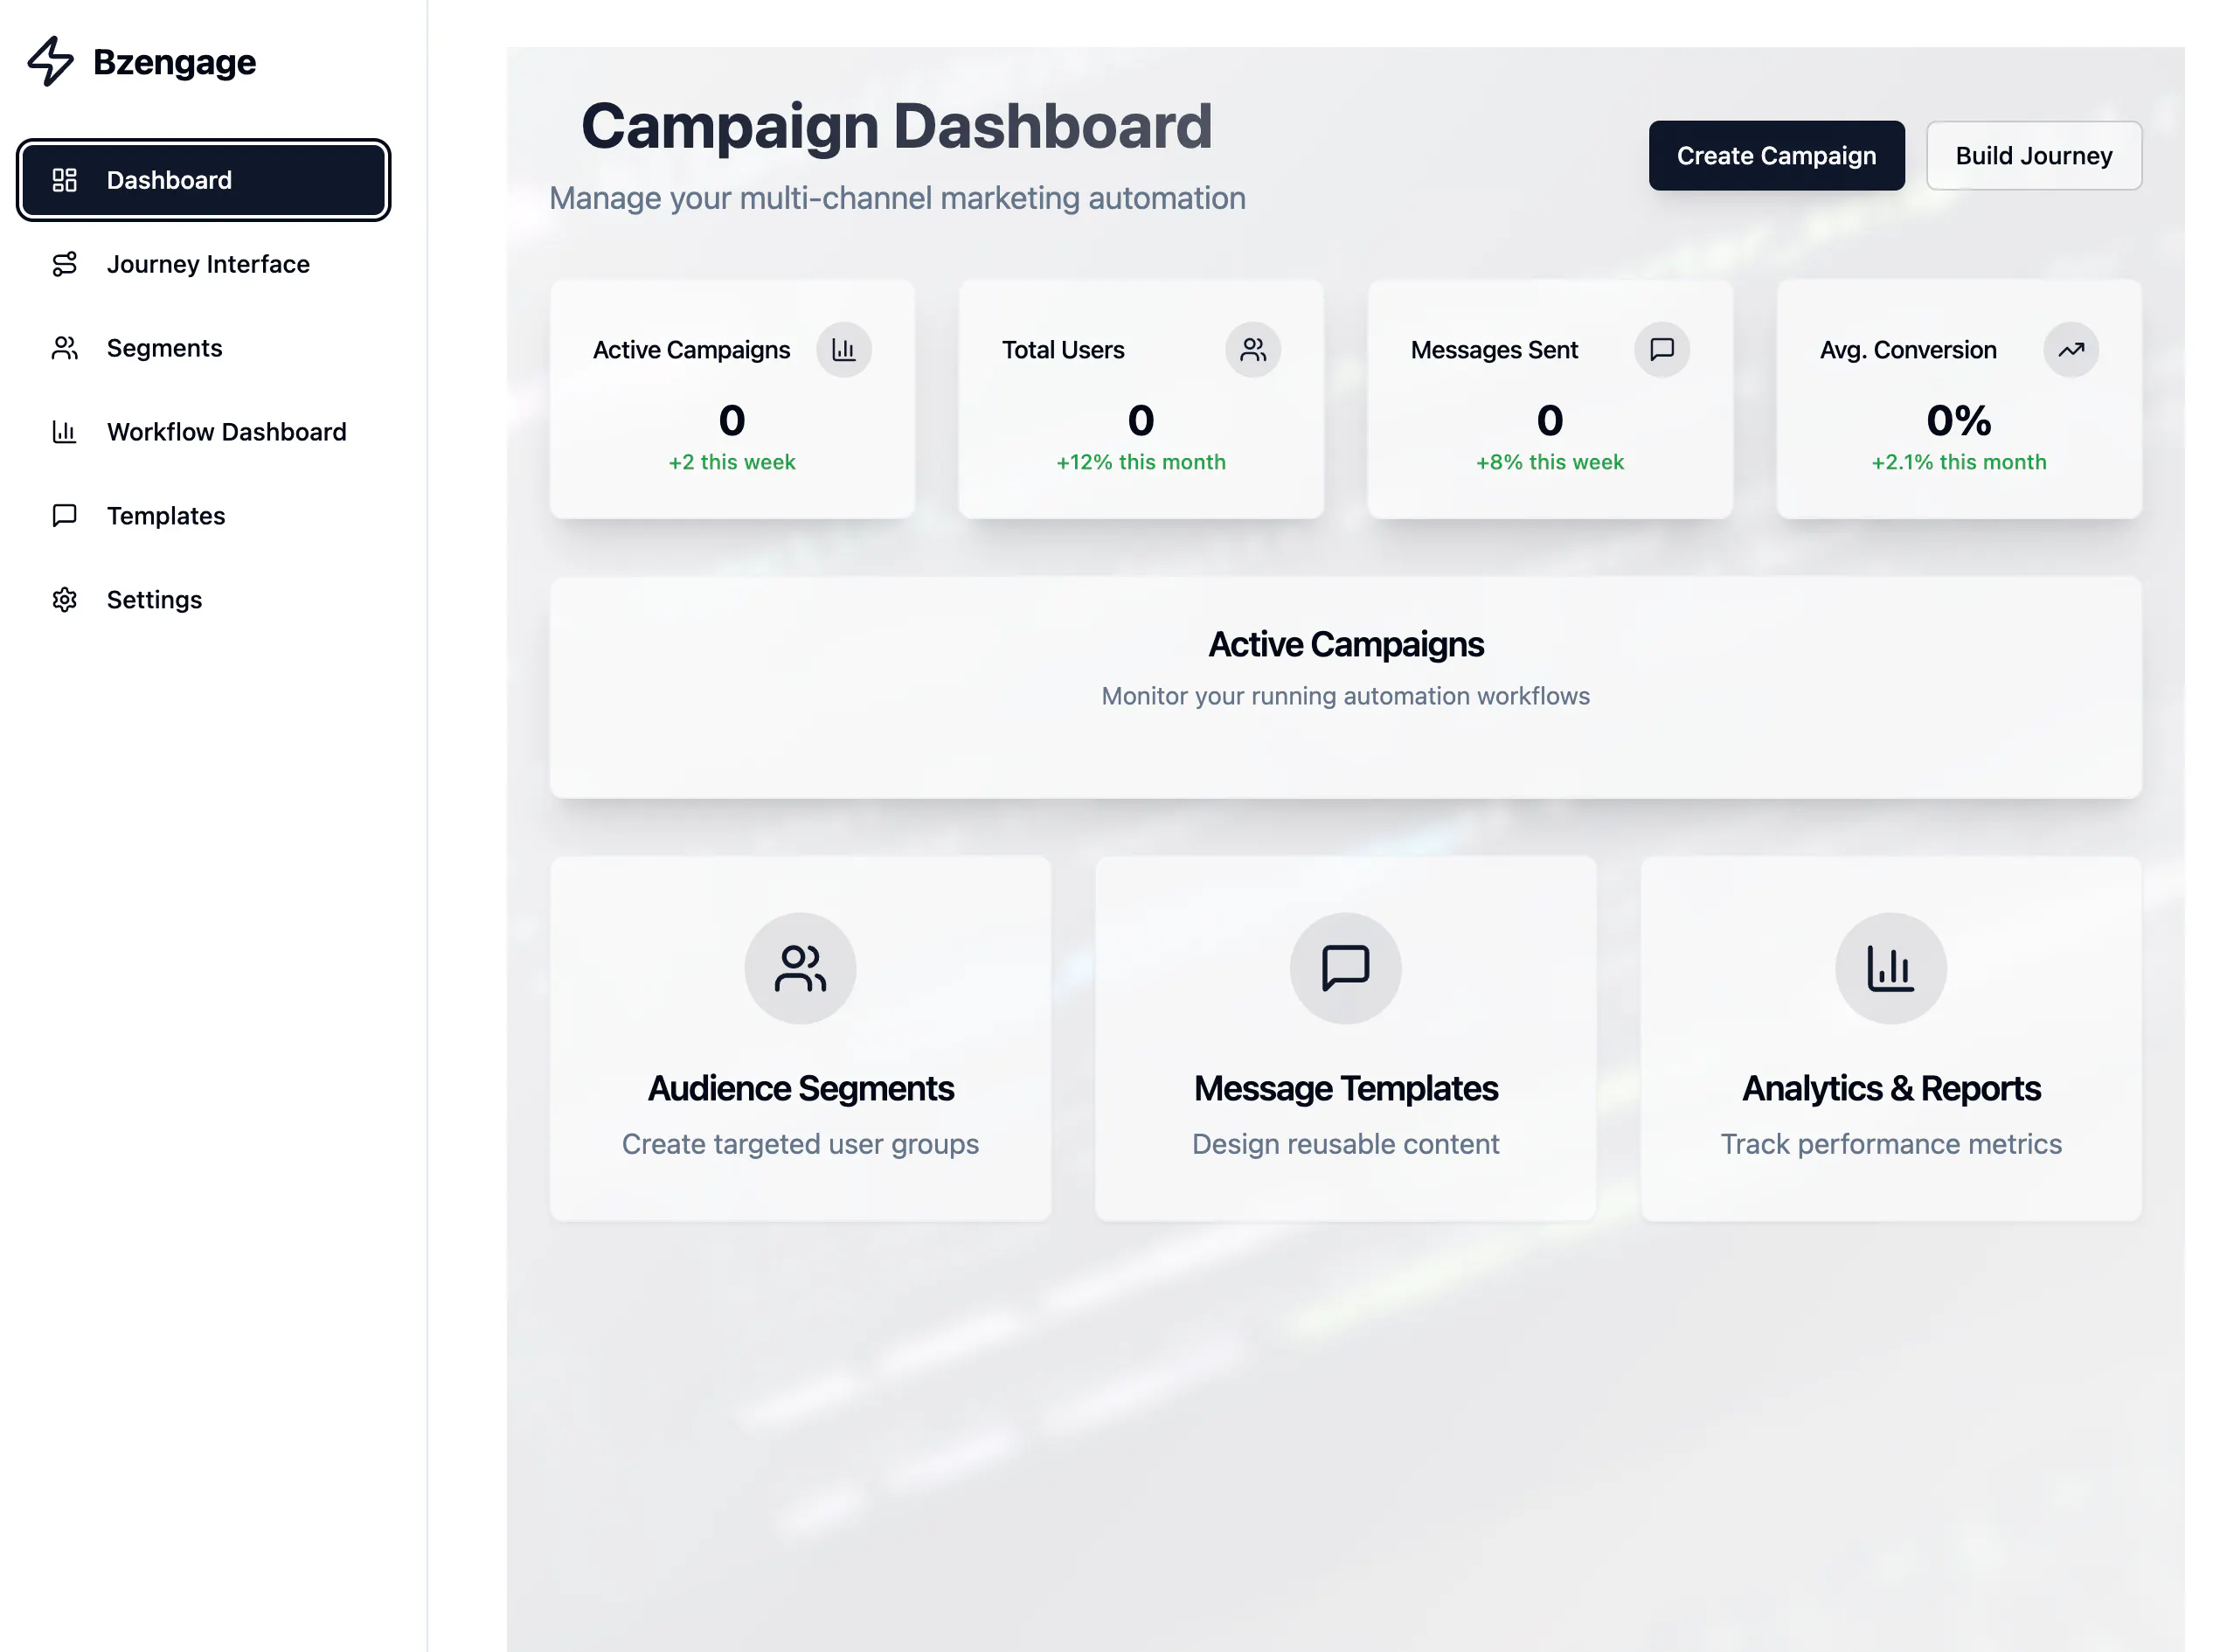Screen dimensions: 2213x1652
Task: Click the Audience Segments people icon
Action: tap(800, 968)
